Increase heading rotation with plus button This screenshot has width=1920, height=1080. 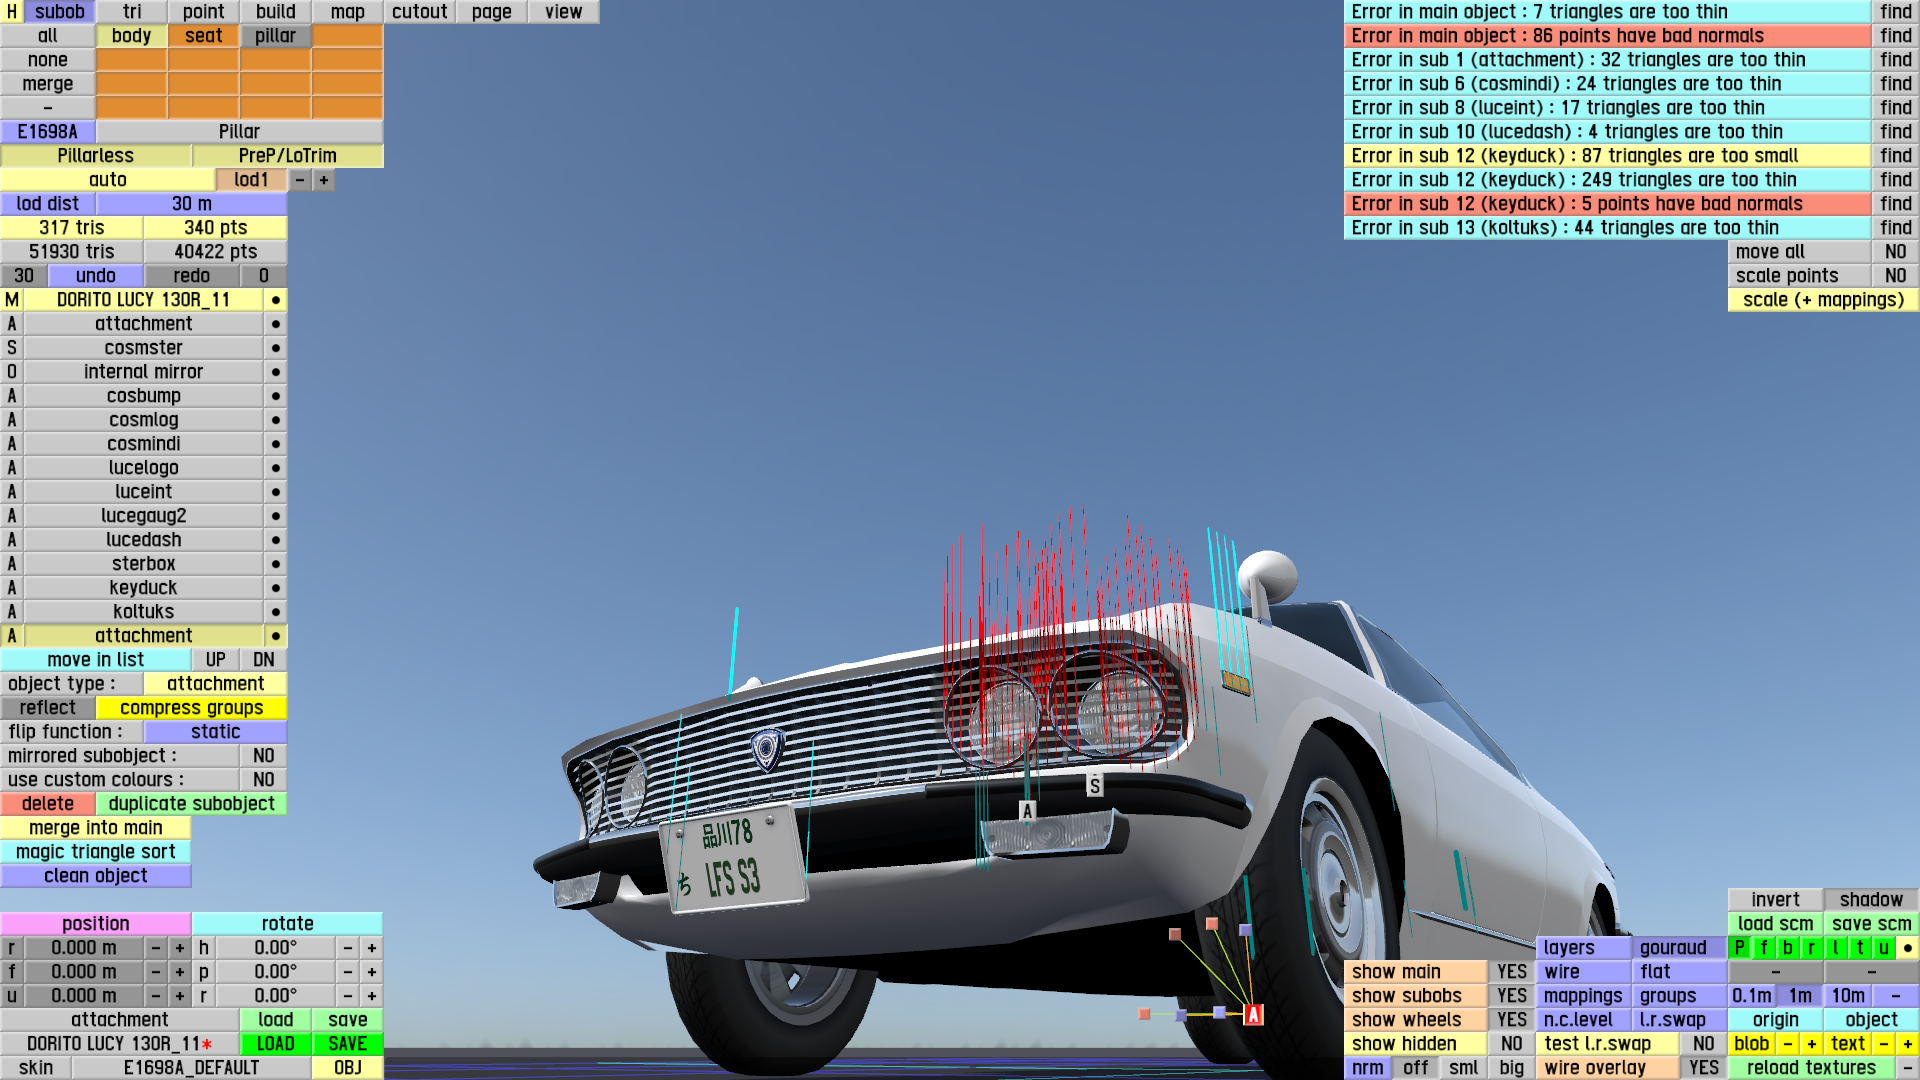pyautogui.click(x=372, y=948)
